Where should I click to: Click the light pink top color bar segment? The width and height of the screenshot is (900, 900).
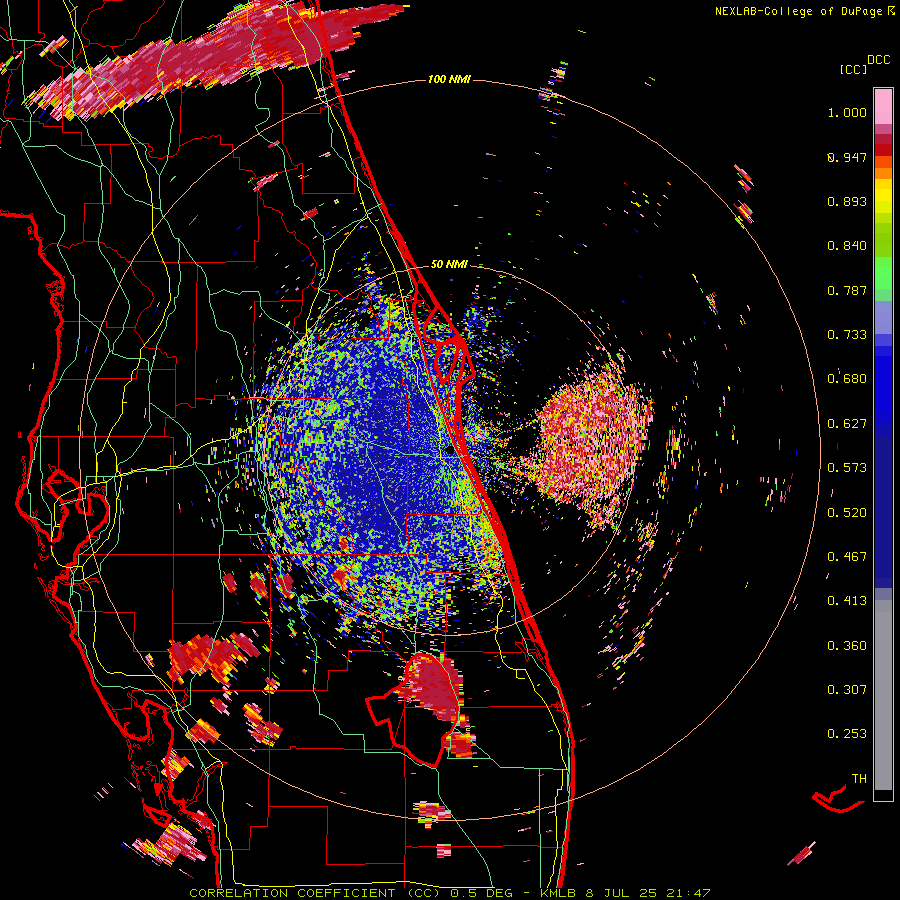[883, 106]
